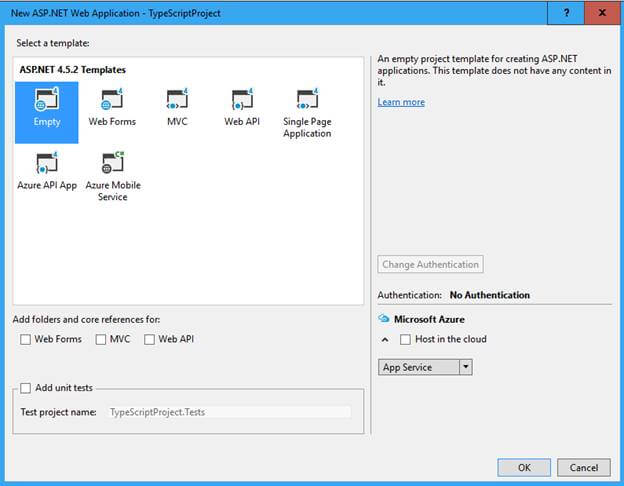Click the Test project name field

[229, 412]
